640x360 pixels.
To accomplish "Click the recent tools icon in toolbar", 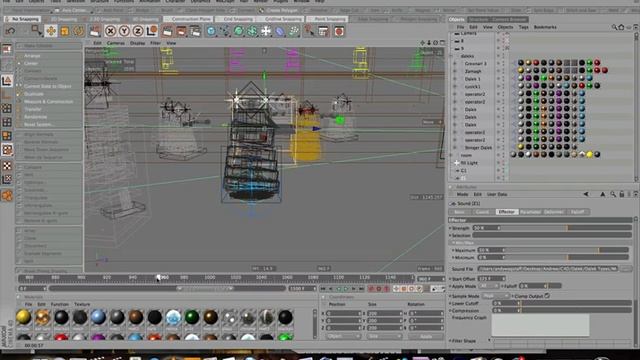I will click(95, 31).
